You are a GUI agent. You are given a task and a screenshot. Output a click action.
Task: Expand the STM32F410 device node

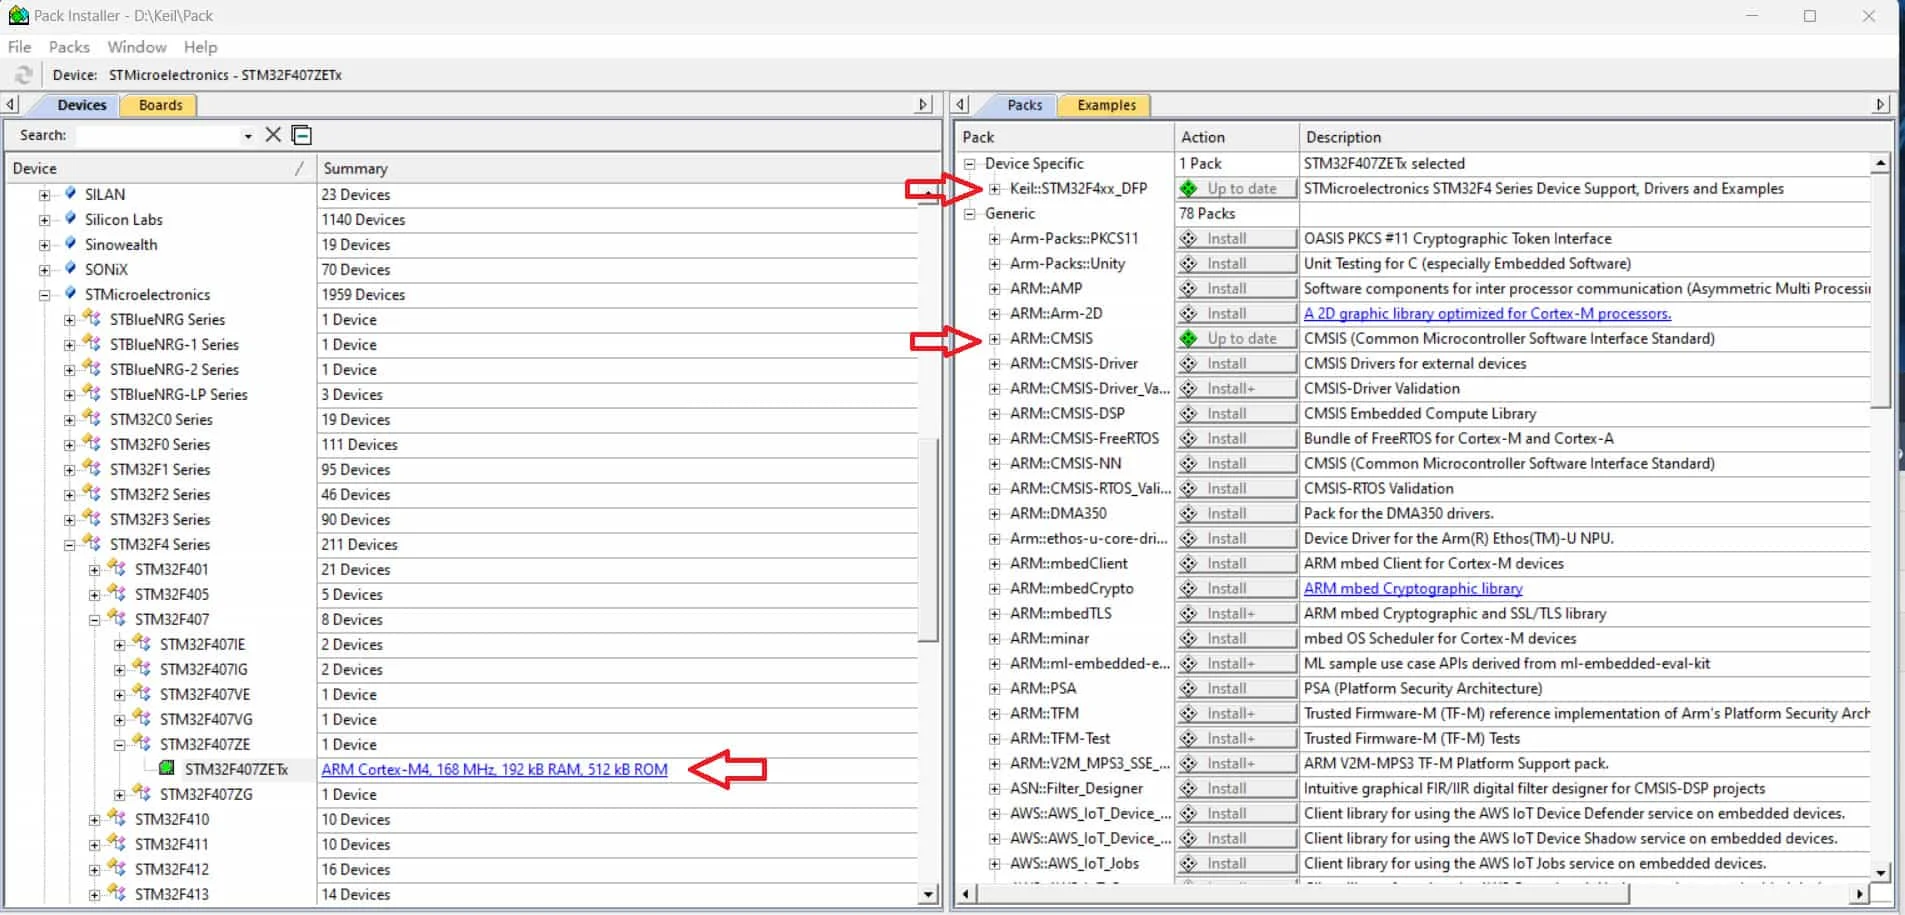click(x=94, y=820)
